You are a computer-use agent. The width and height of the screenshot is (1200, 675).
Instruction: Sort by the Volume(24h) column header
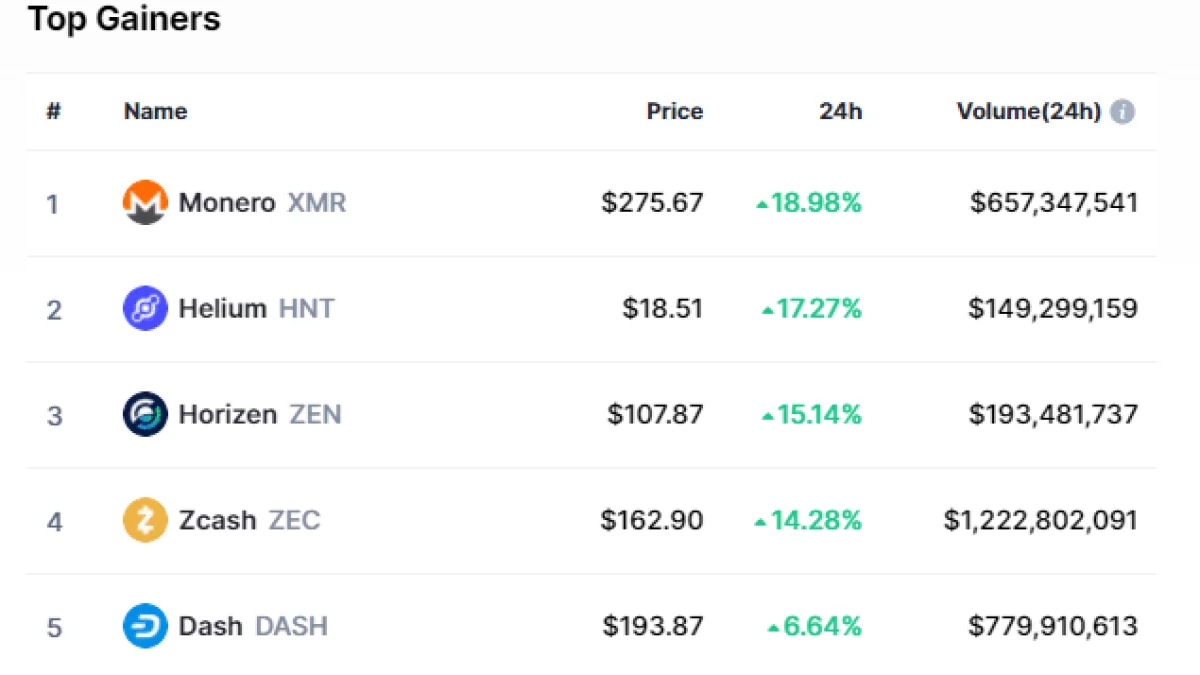[1028, 112]
